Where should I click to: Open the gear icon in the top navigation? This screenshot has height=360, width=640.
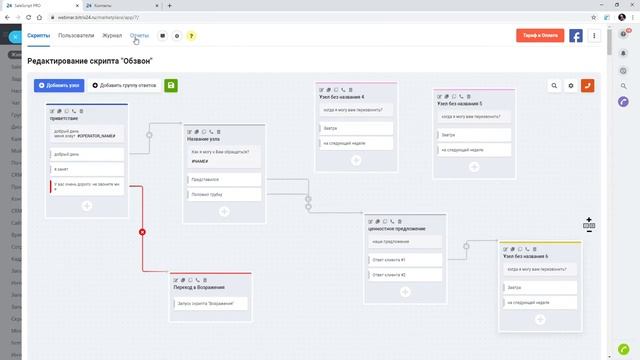click(x=177, y=36)
